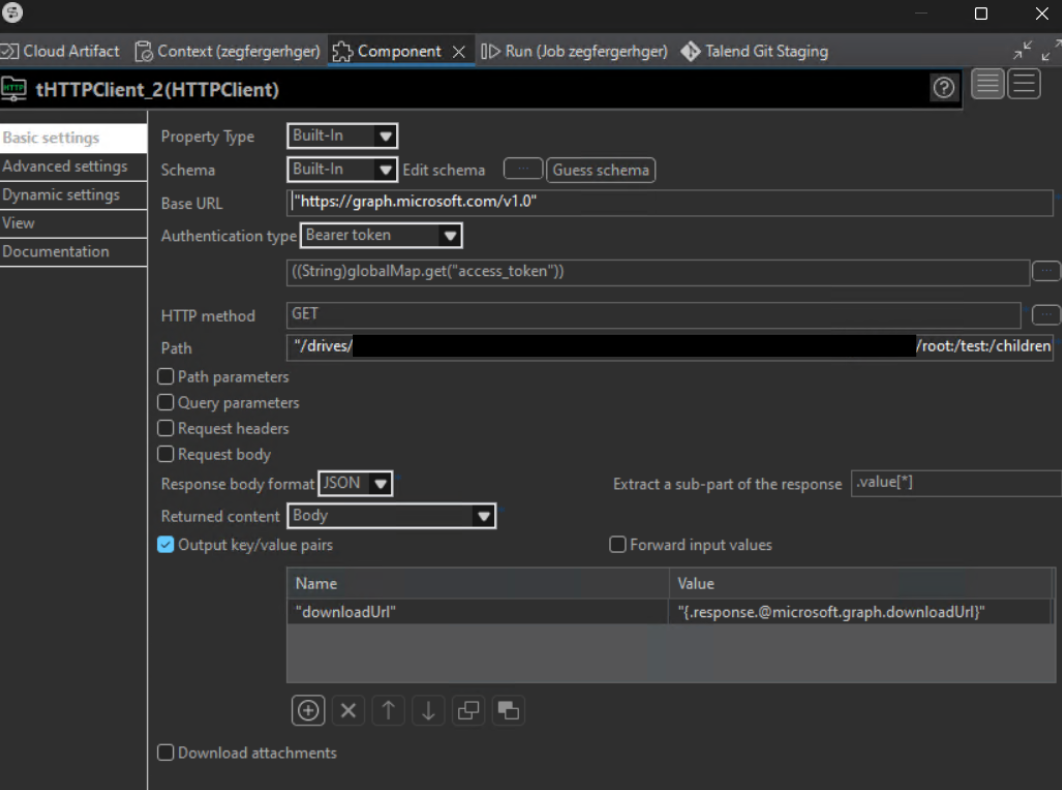This screenshot has height=790, width=1062.
Task: Open the Returned content dropdown
Action: [392, 516]
